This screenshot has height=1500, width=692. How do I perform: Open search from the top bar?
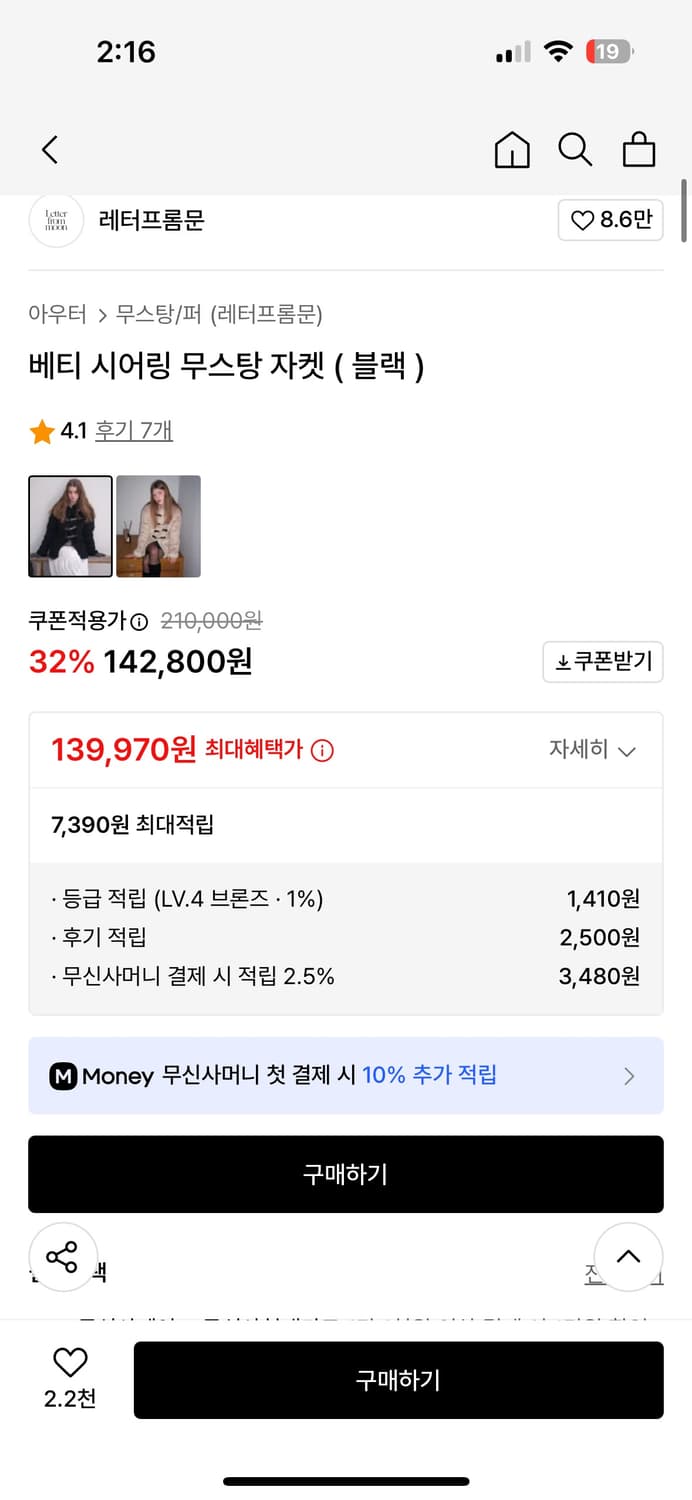coord(575,149)
